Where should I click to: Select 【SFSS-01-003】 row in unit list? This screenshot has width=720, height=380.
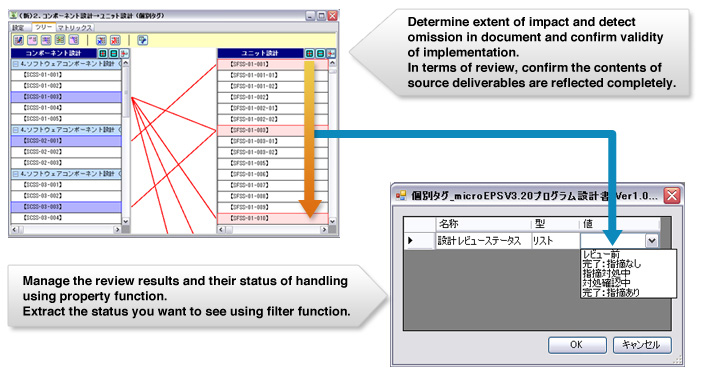273,130
